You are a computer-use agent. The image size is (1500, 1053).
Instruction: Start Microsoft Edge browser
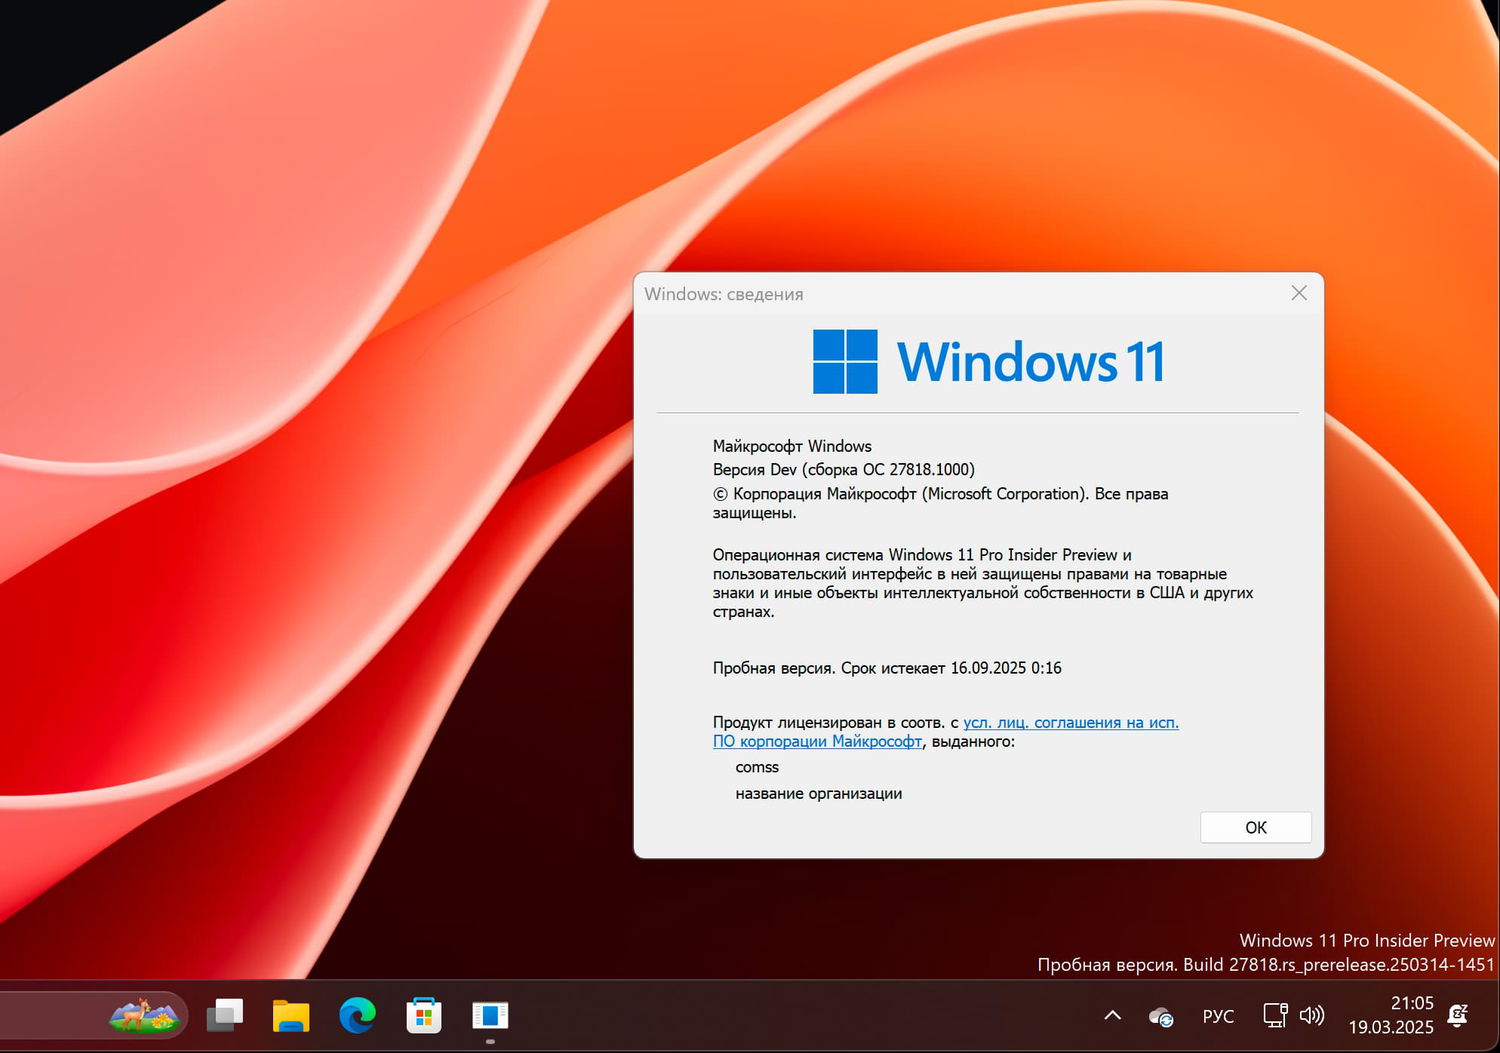357,1016
